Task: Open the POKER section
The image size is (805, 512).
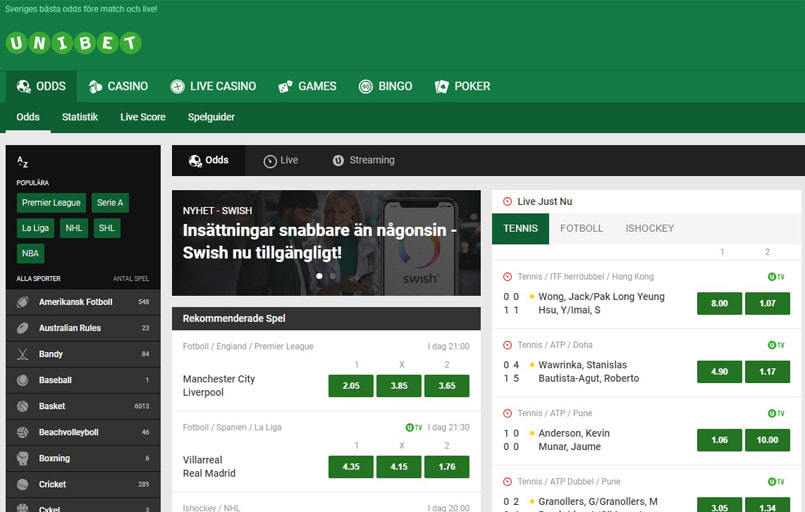Action: click(x=463, y=86)
